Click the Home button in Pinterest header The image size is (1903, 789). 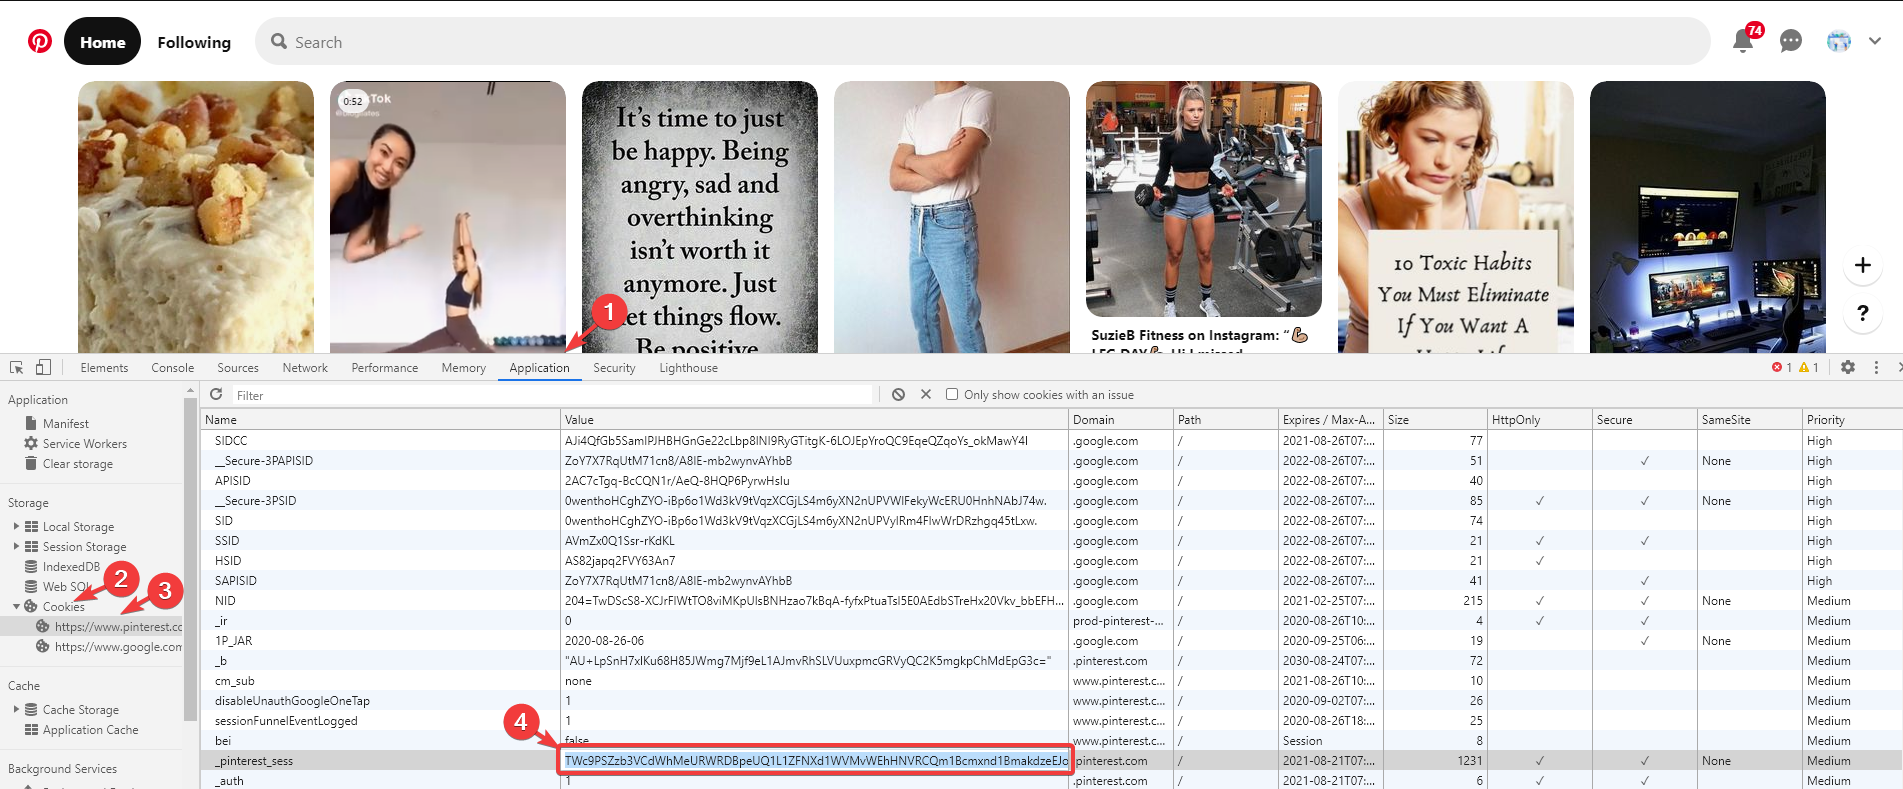click(x=103, y=42)
